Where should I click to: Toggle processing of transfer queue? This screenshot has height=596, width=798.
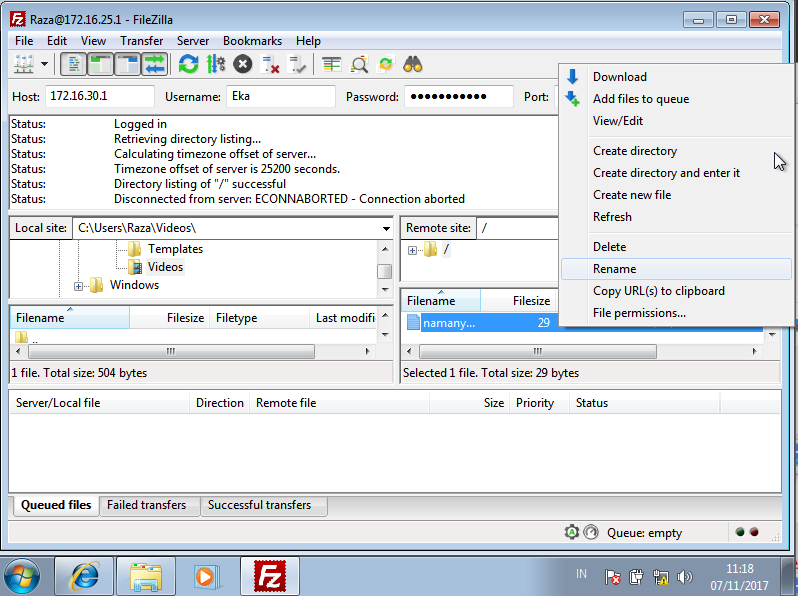pyautogui.click(x=216, y=64)
